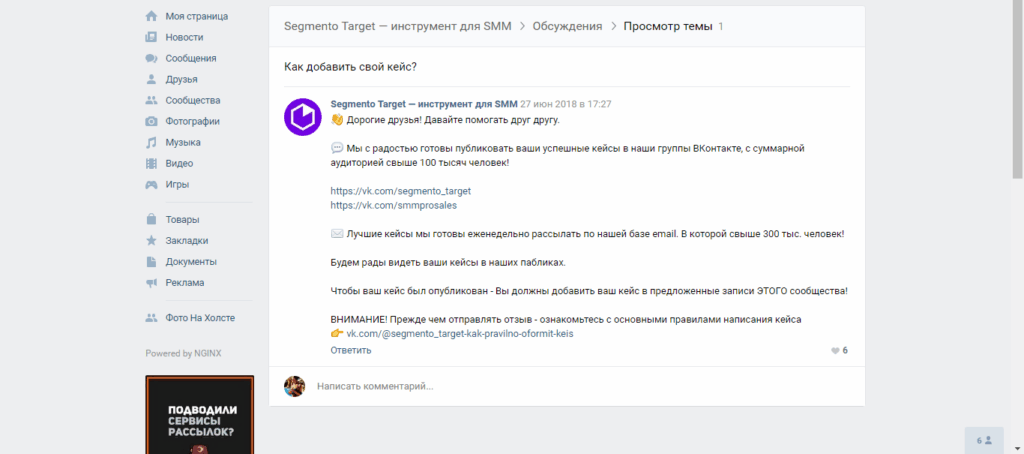Open Фотографии section
This screenshot has width=1024, height=454.
(x=193, y=121)
